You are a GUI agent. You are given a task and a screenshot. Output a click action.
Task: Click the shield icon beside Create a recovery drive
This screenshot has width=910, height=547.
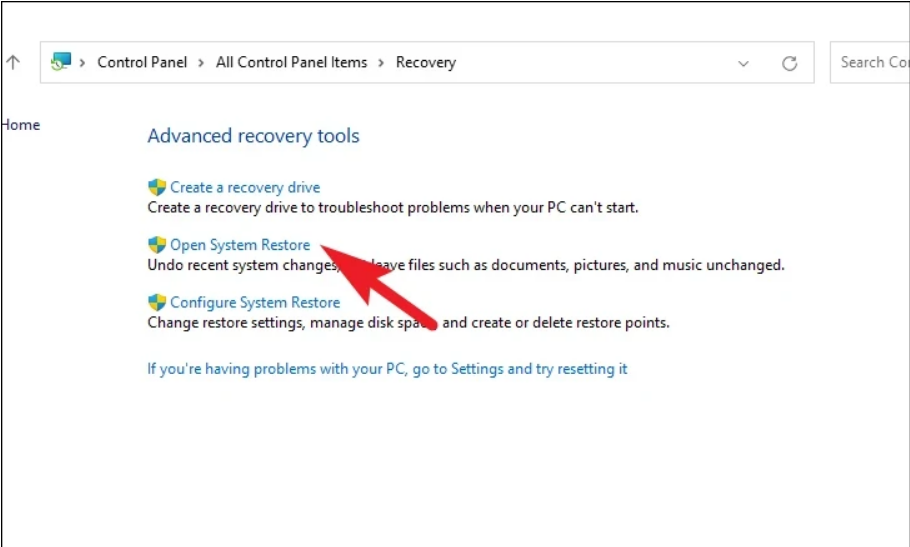pos(157,187)
